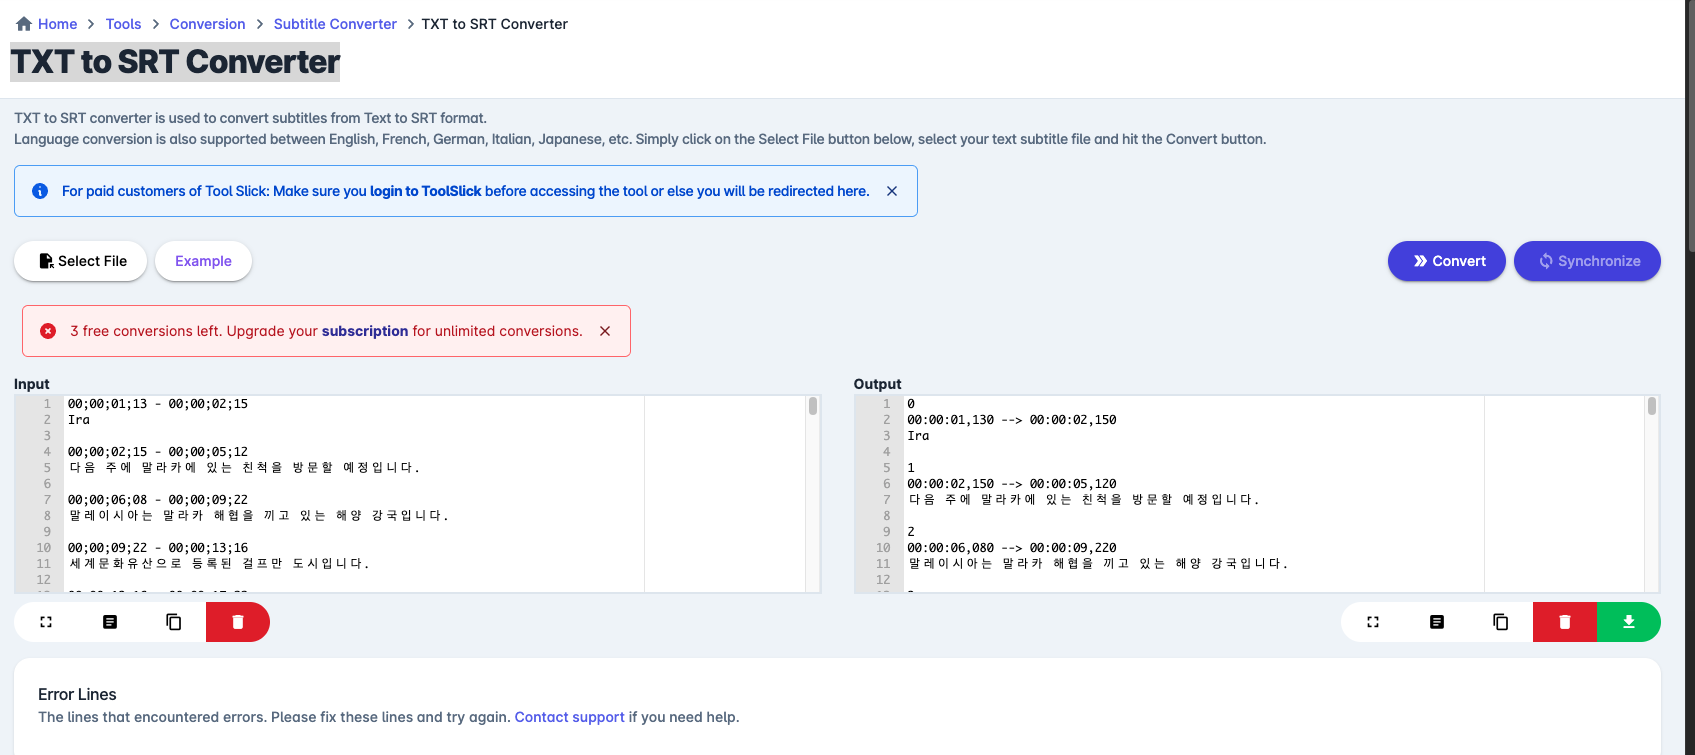Image resolution: width=1695 pixels, height=755 pixels.
Task: Dismiss the blue paid customers info banner
Action: click(892, 191)
